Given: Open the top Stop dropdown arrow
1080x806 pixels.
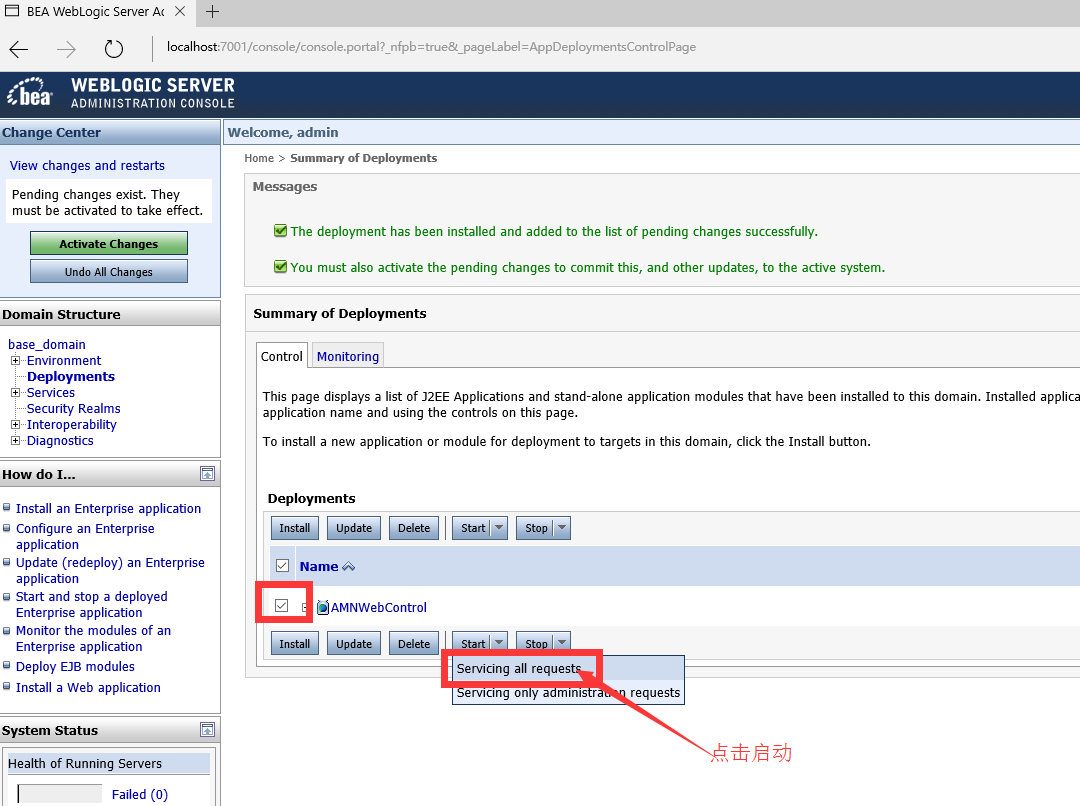Looking at the screenshot, I should [563, 528].
